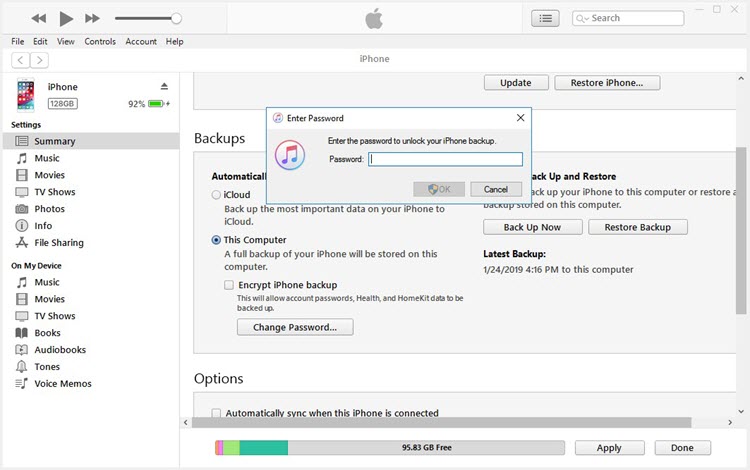This screenshot has height=470, width=750.
Task: Open Photos in the sidebar
Action: tap(91, 209)
